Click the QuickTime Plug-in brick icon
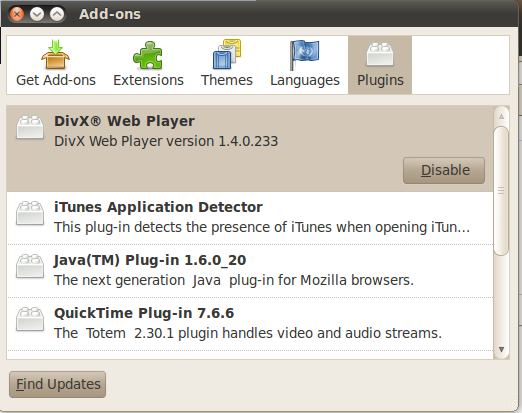This screenshot has width=522, height=413. pyautogui.click(x=30, y=319)
